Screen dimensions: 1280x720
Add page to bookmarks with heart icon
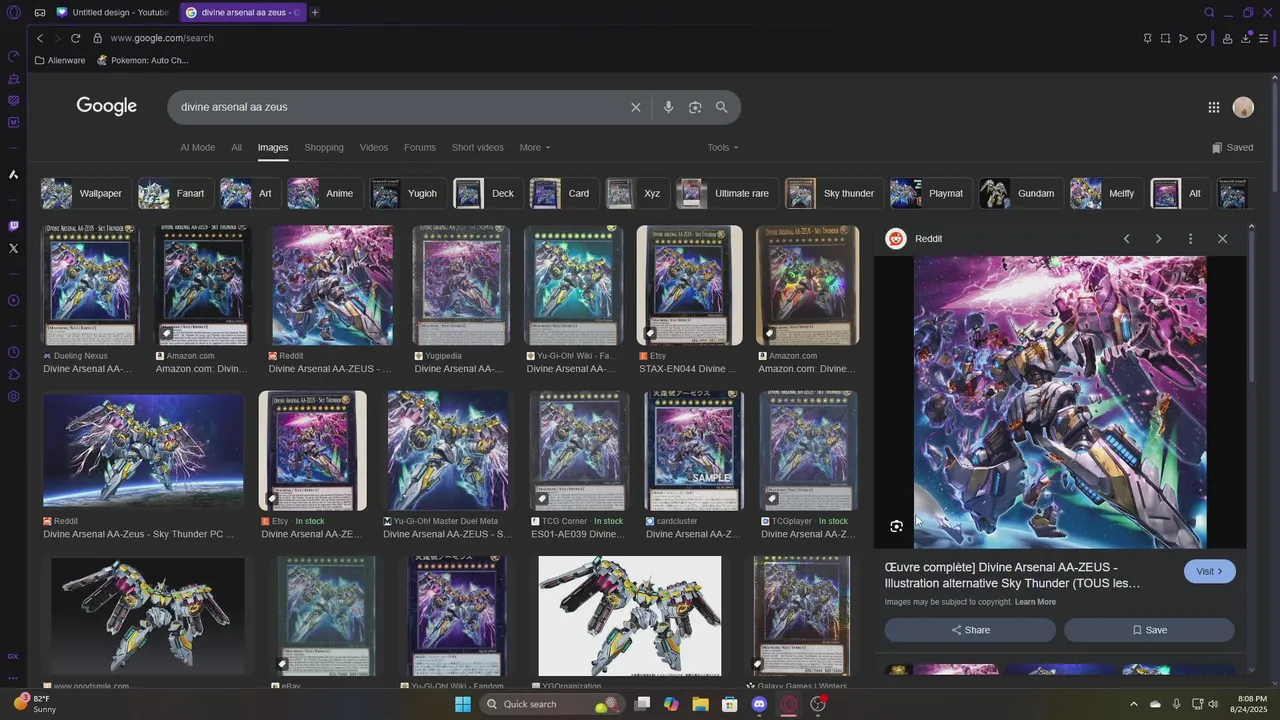[x=1201, y=38]
